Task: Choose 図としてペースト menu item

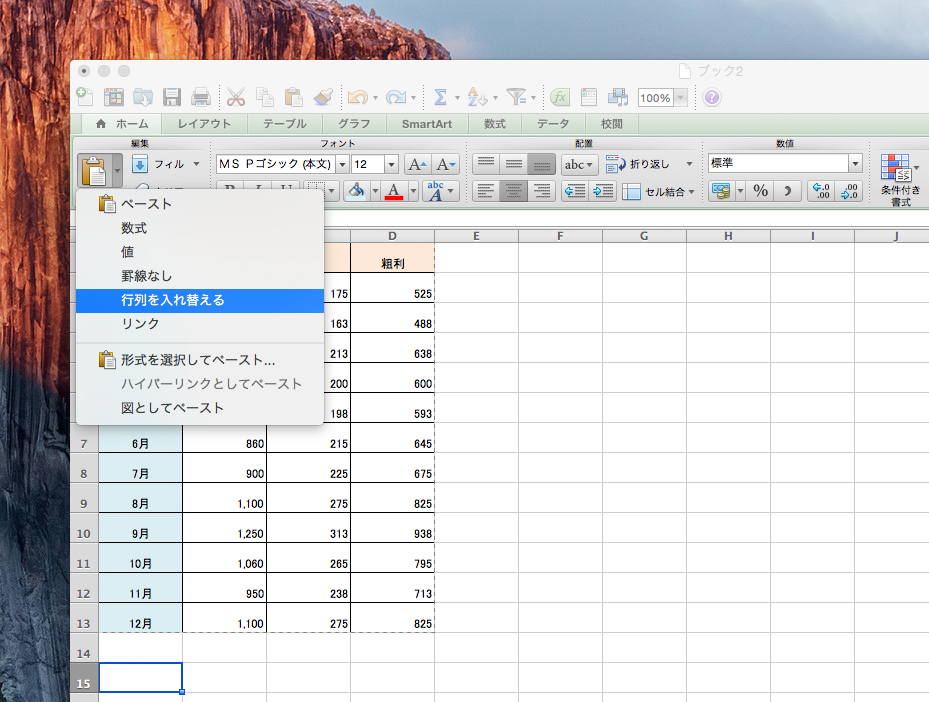Action: coord(200,408)
